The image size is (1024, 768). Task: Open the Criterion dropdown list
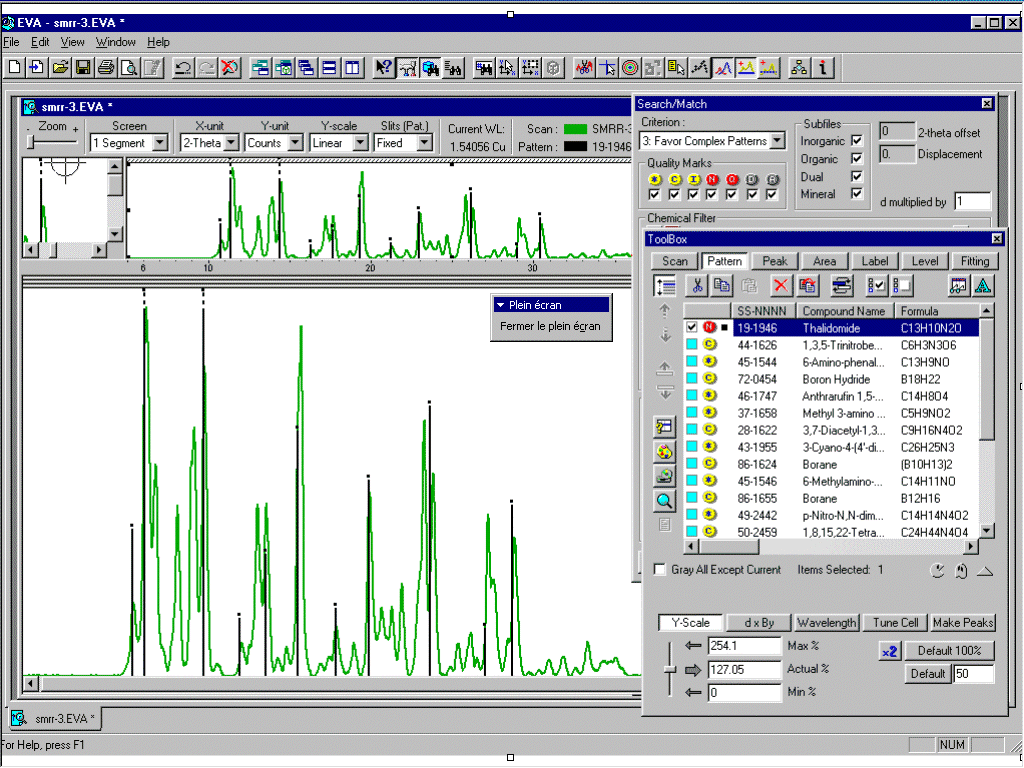777,141
